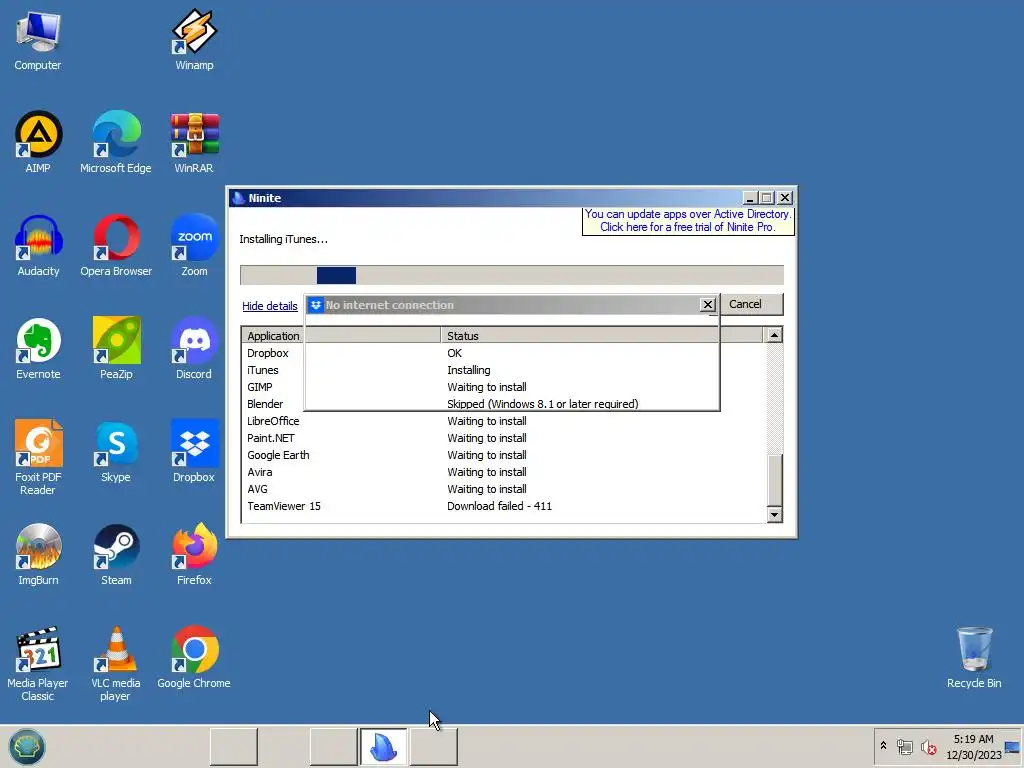1024x768 pixels.
Task: Click the Show desktop tray icon
Action: coord(1012,748)
